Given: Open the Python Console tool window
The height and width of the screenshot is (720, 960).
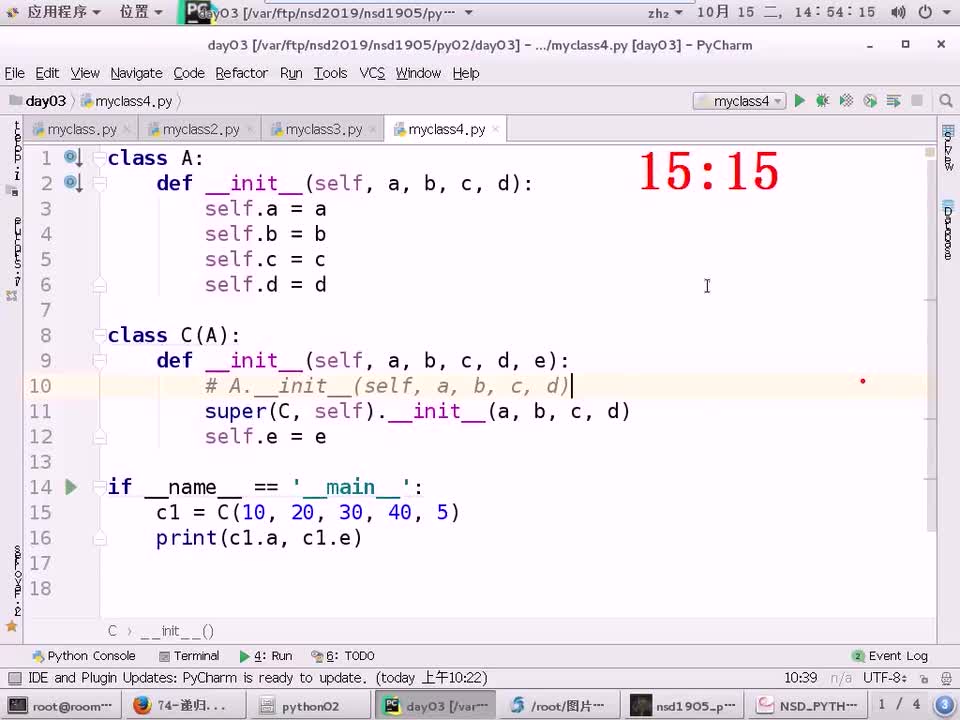Looking at the screenshot, I should pos(84,656).
